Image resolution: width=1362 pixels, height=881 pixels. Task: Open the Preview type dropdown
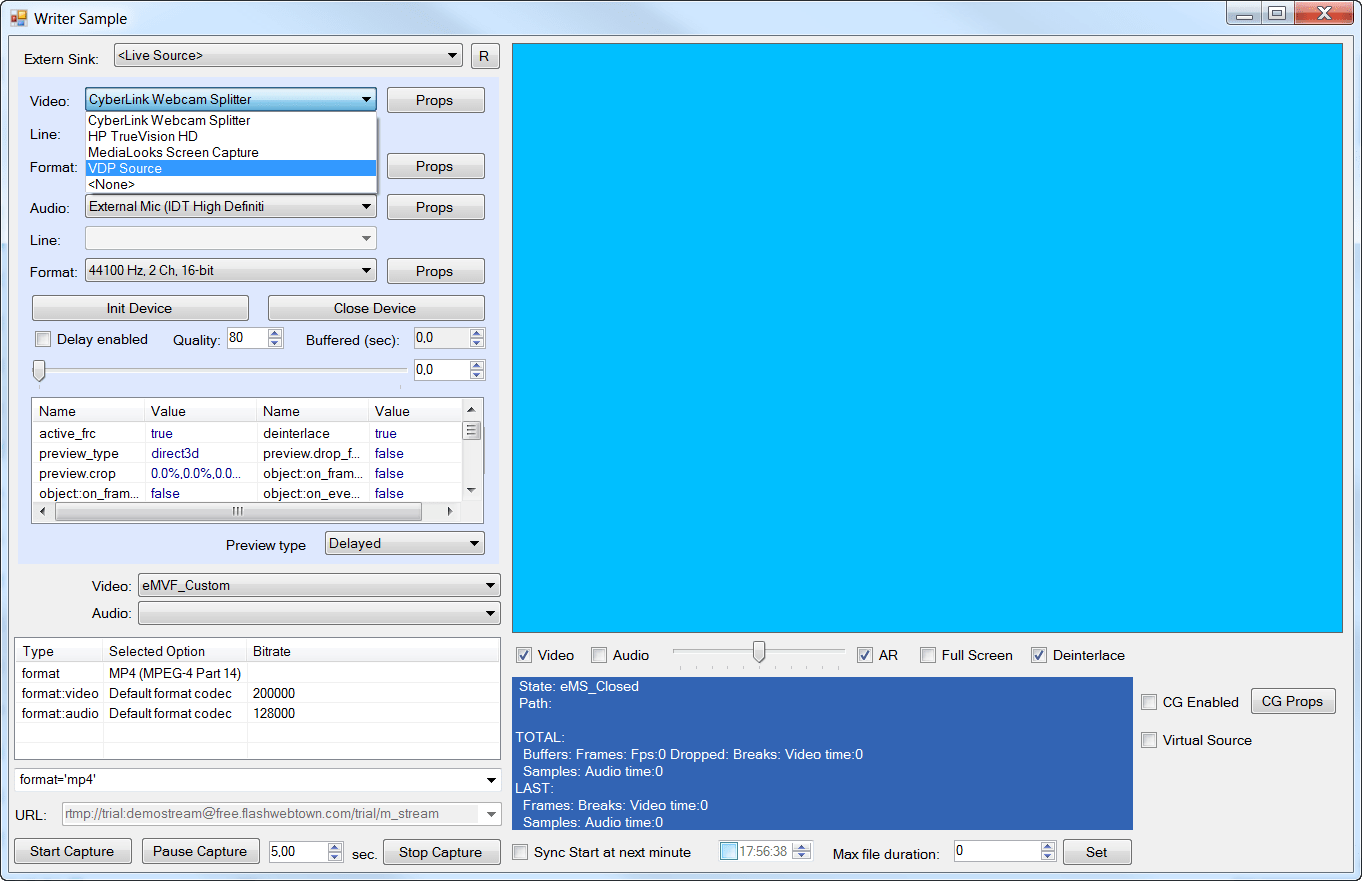point(405,543)
